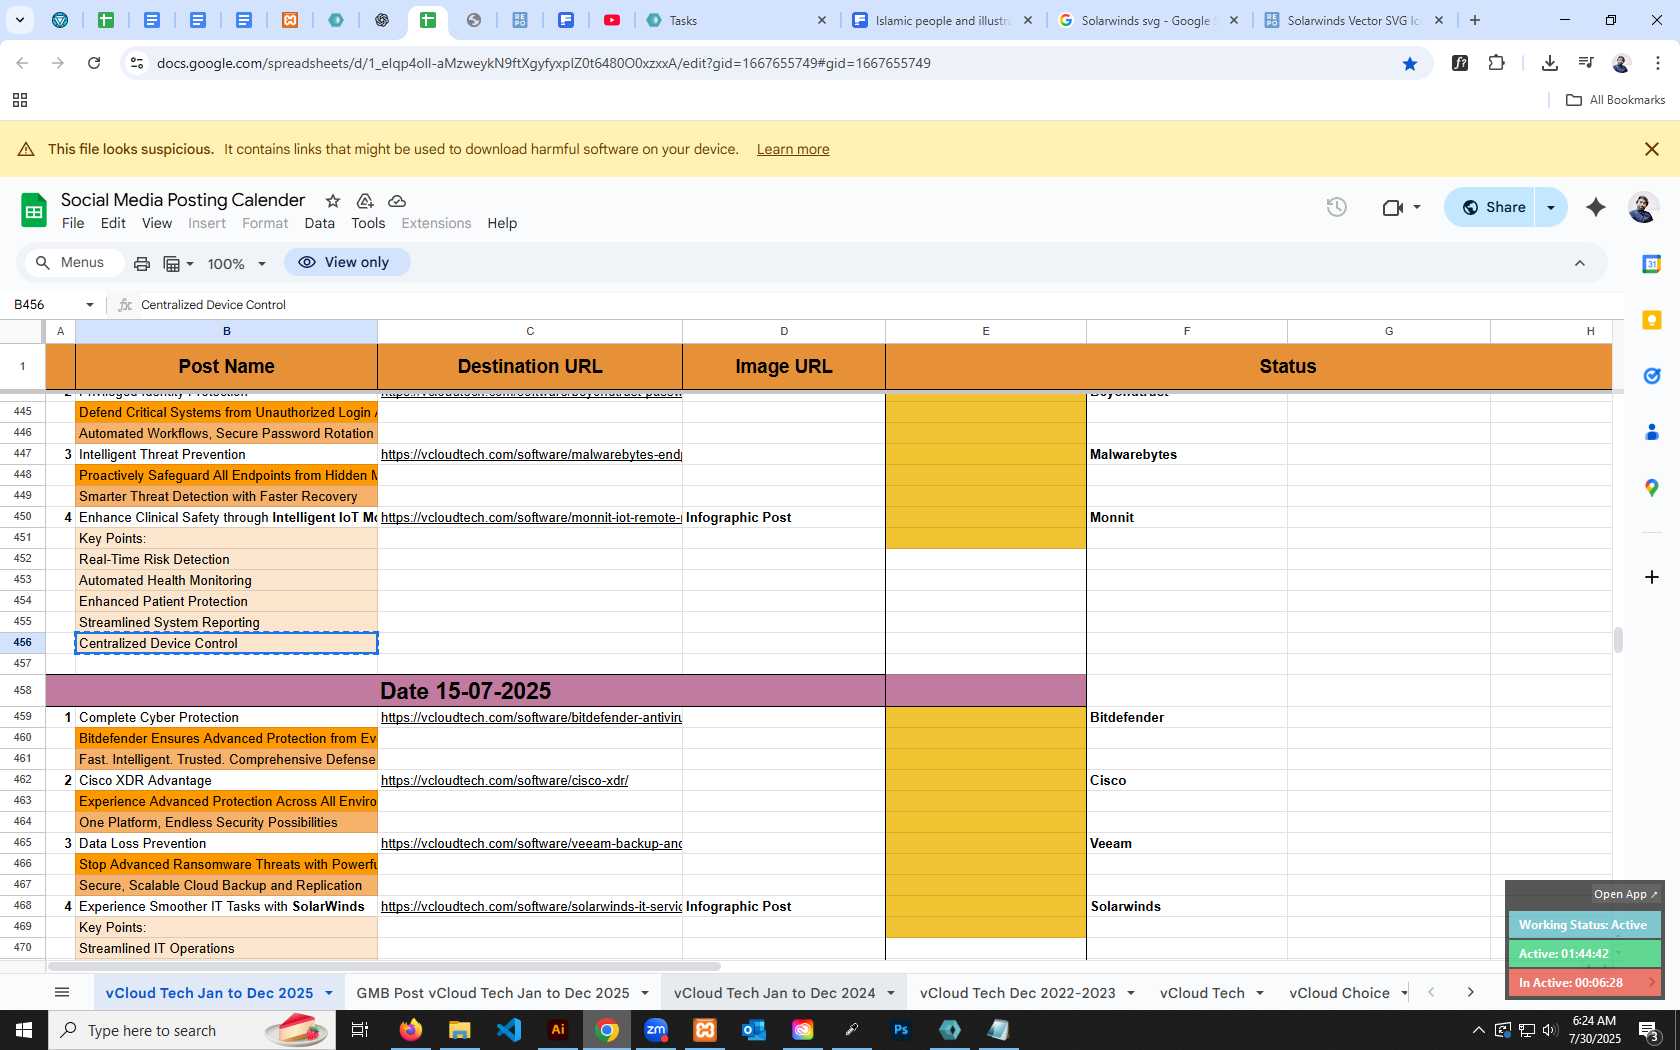This screenshot has width=1680, height=1050.
Task: Open GMB Post vCloud Tech tab menu arrow
Action: (x=644, y=993)
